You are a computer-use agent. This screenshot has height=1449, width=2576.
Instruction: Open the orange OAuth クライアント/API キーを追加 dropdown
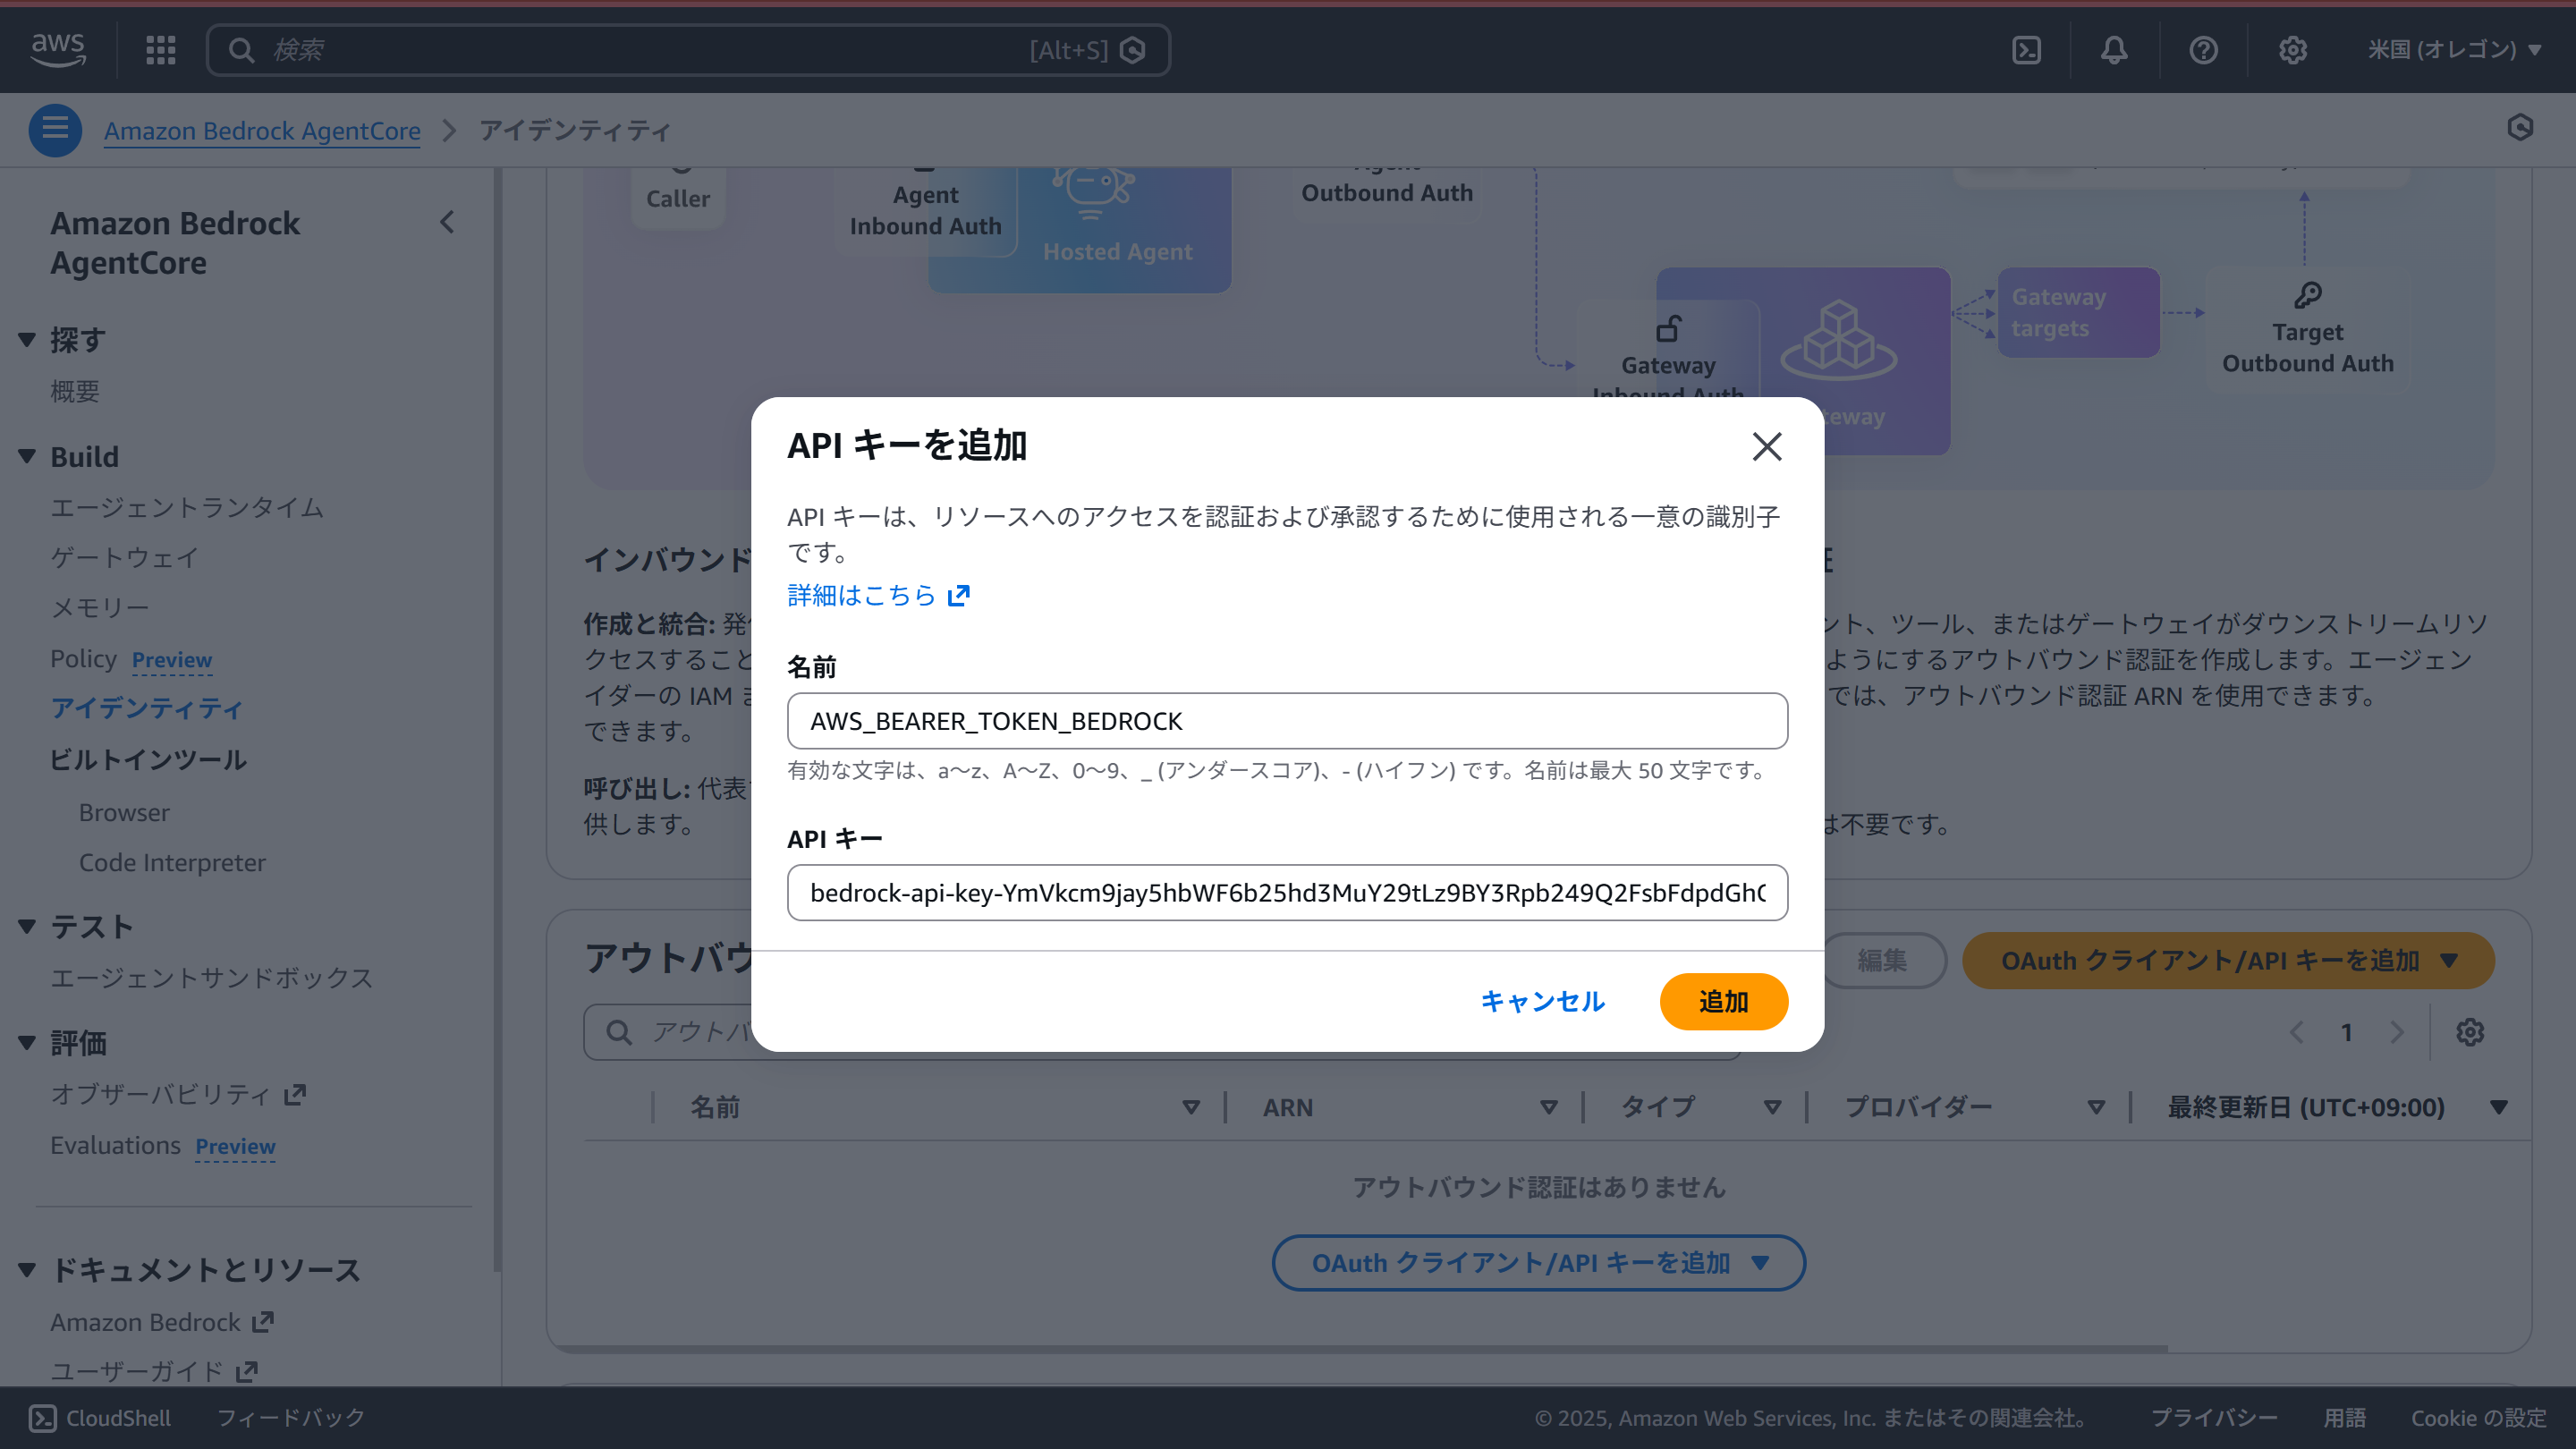tap(2228, 961)
